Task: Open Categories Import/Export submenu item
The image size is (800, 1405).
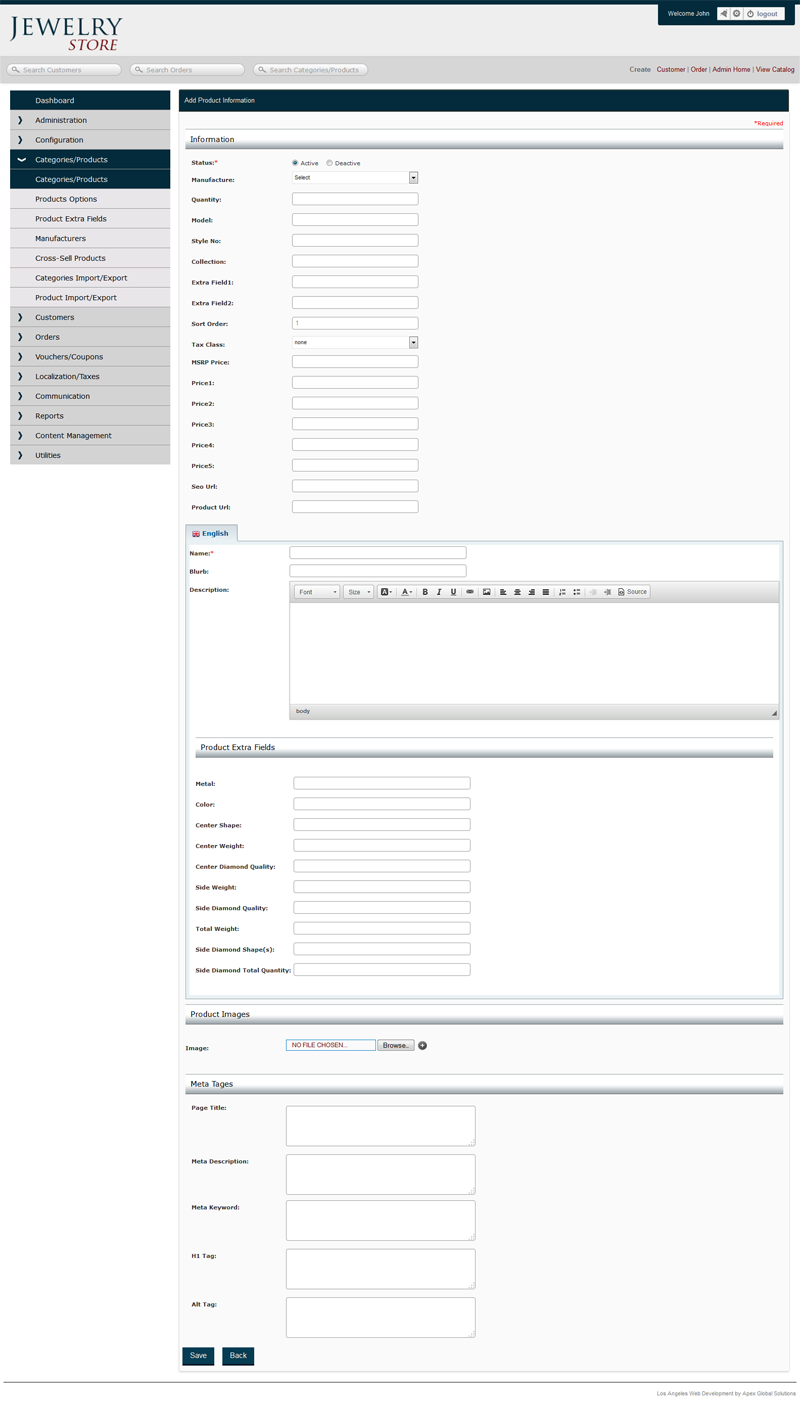Action: point(90,278)
